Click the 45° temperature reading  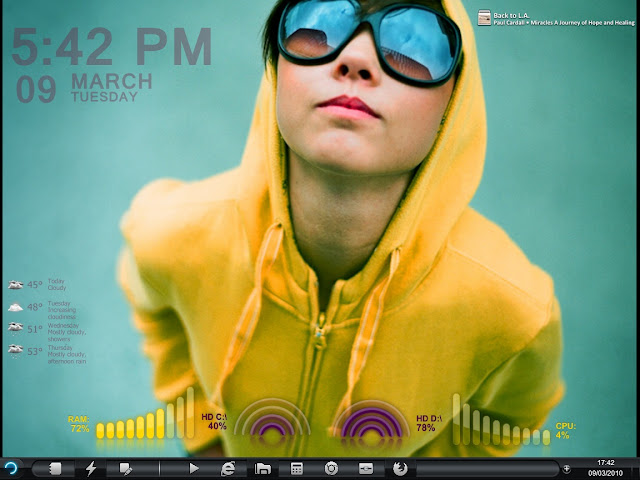click(35, 285)
